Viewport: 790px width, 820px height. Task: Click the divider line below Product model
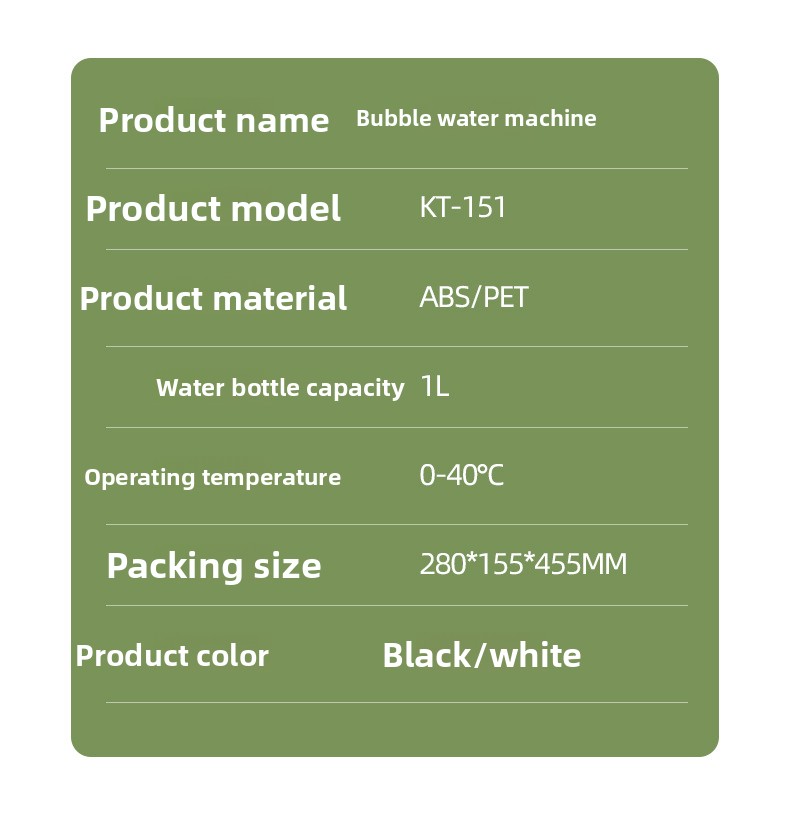click(397, 249)
